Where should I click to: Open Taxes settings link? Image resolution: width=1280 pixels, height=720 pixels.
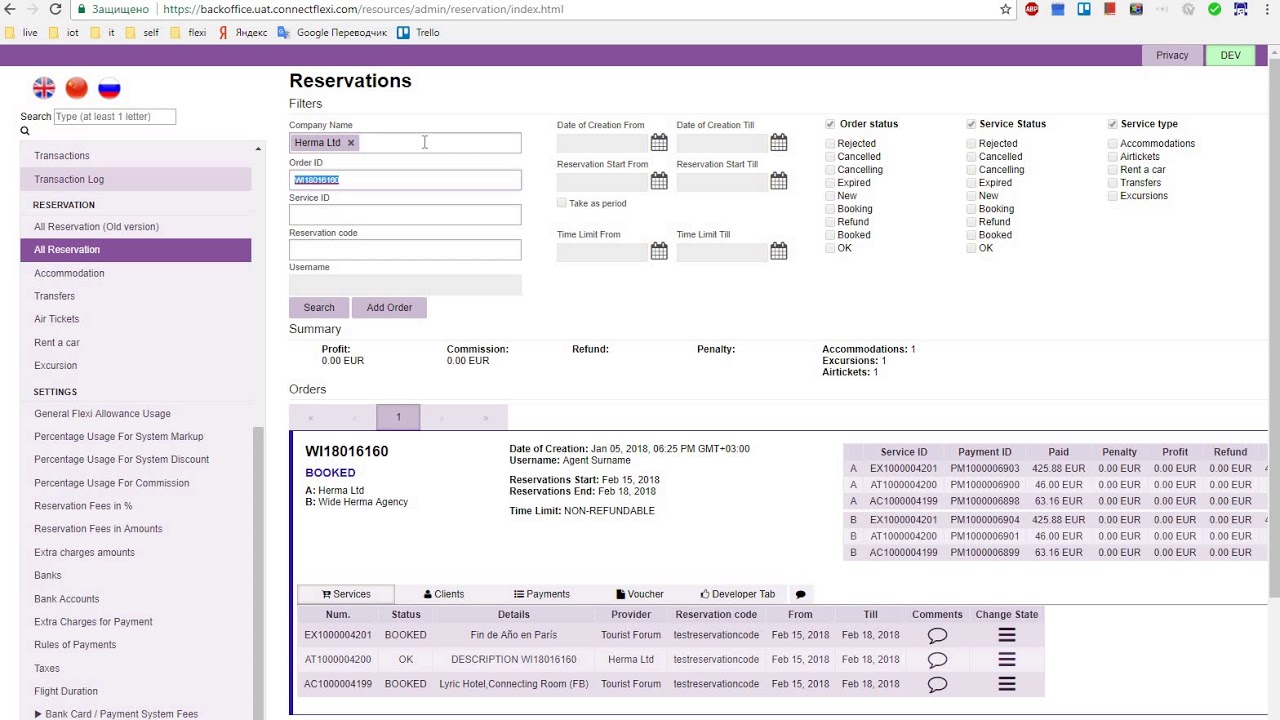[47, 668]
